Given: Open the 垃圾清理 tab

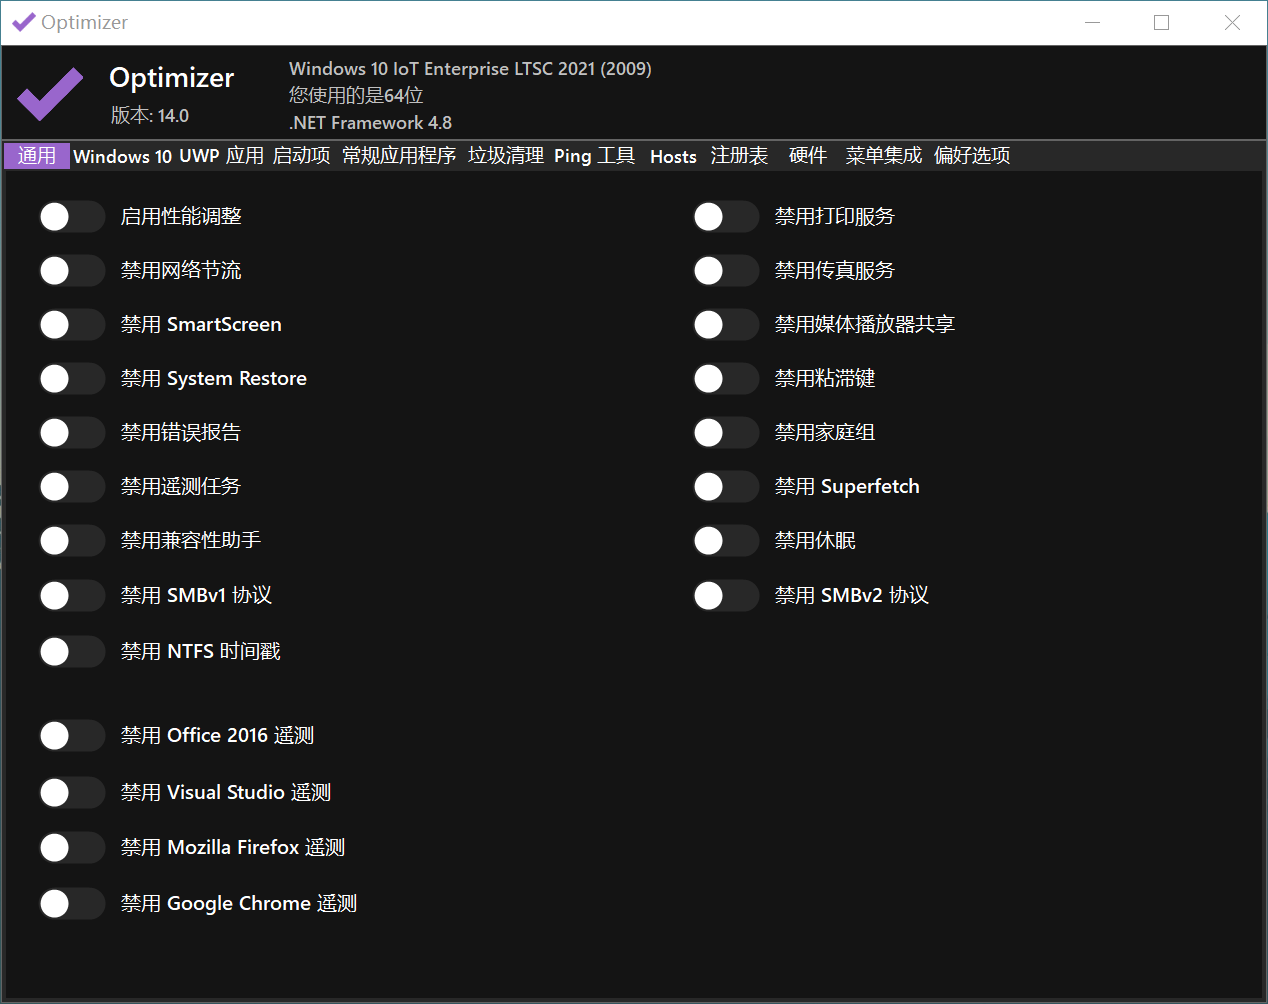Looking at the screenshot, I should coord(506,156).
